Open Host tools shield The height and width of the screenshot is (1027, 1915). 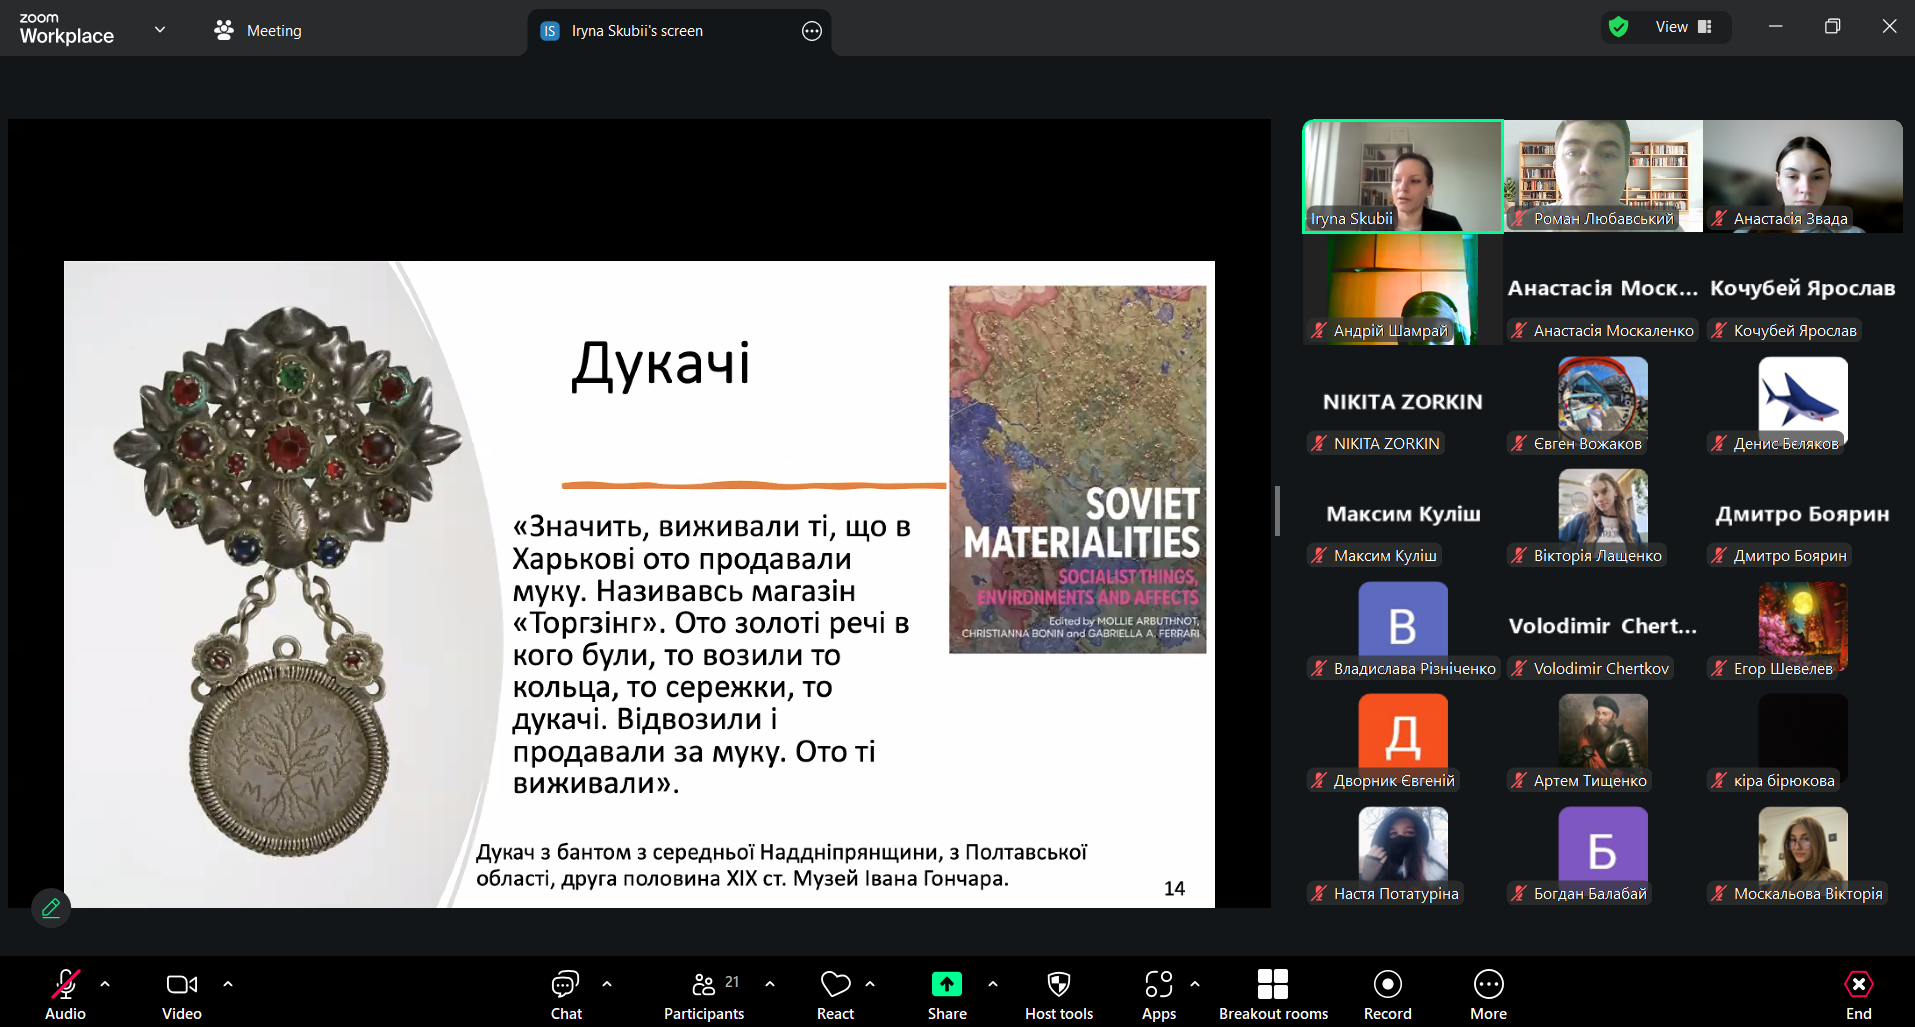point(1058,994)
